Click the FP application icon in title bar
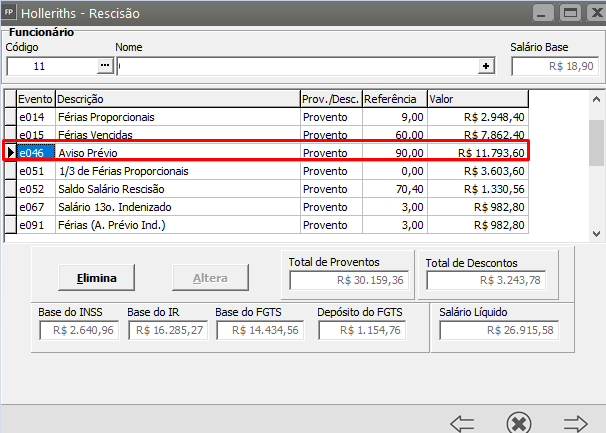This screenshot has width=606, height=433. (x=9, y=12)
